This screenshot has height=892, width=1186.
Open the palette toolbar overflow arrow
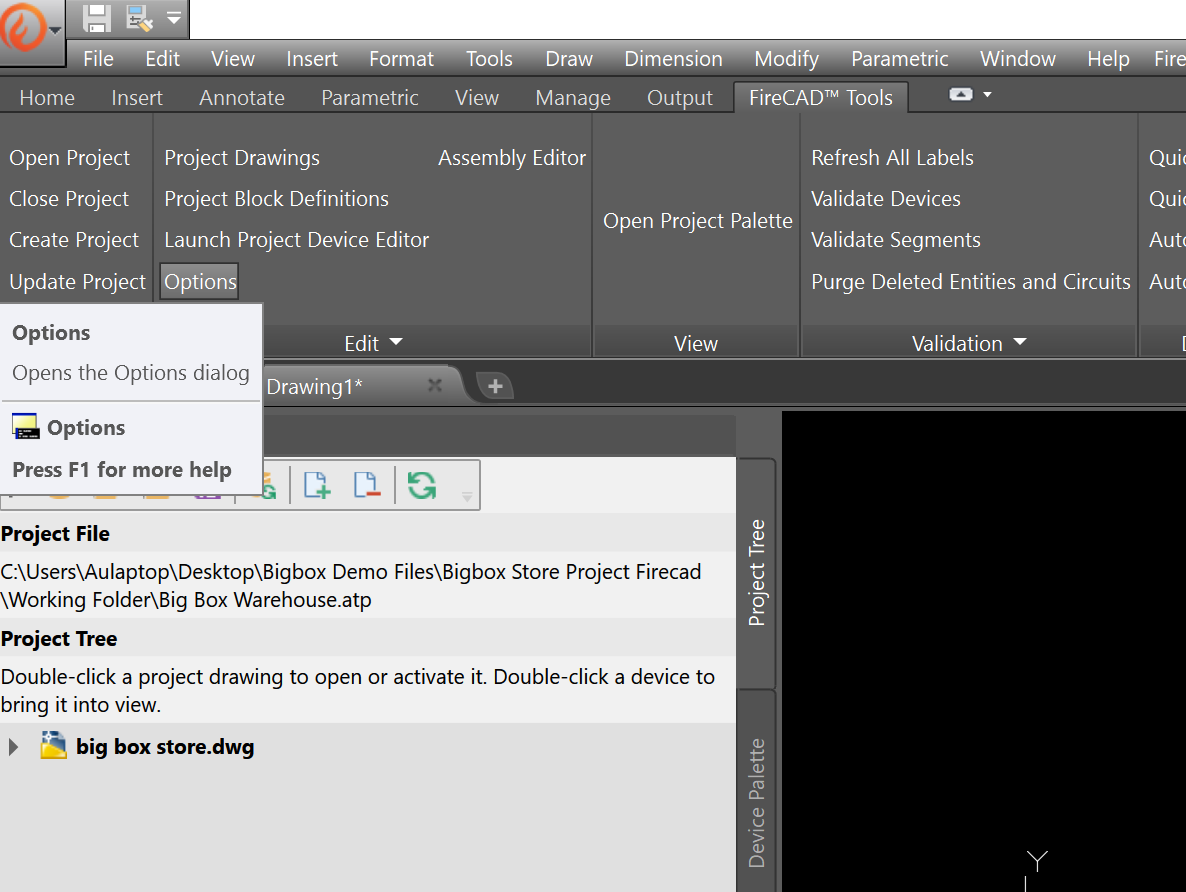coord(467,496)
